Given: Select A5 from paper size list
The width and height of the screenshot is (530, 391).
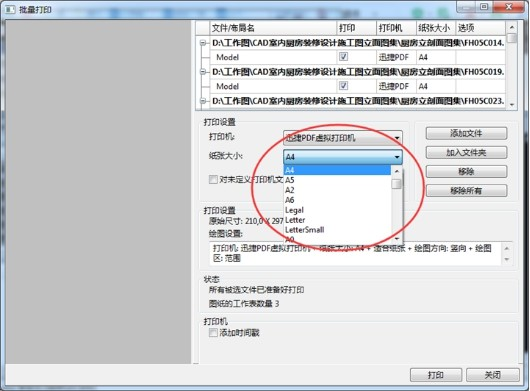Looking at the screenshot, I should click(x=337, y=180).
